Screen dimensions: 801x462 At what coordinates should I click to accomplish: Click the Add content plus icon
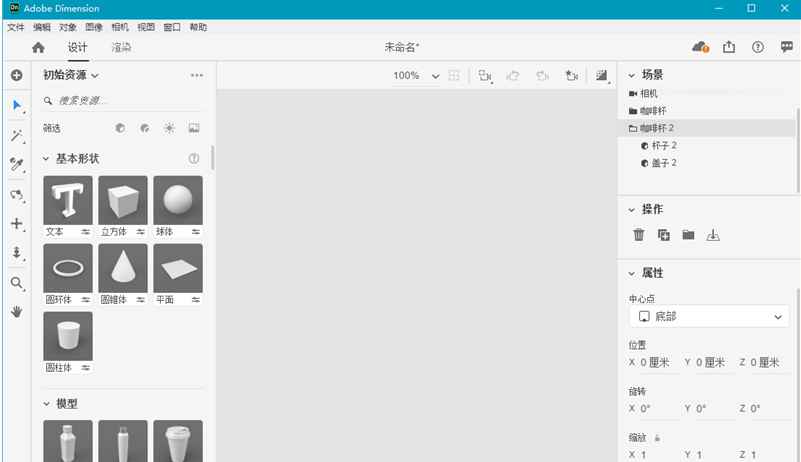pos(16,75)
